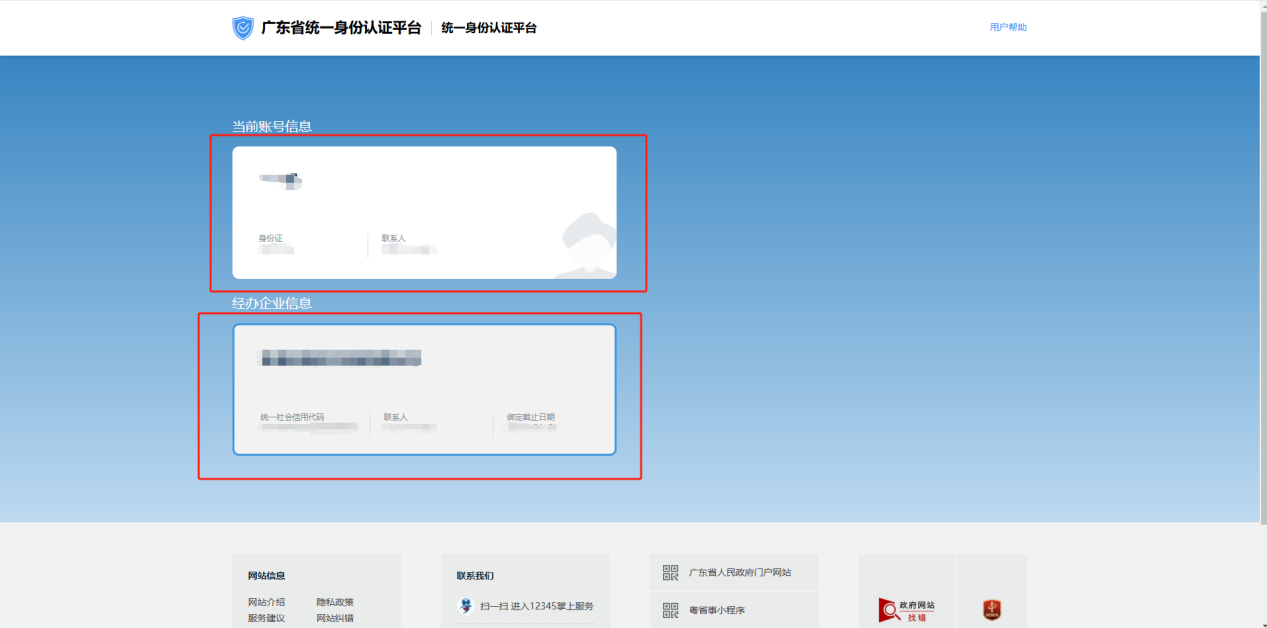Click the 网站纠错 footer link
1267x628 pixels.
(x=335, y=618)
